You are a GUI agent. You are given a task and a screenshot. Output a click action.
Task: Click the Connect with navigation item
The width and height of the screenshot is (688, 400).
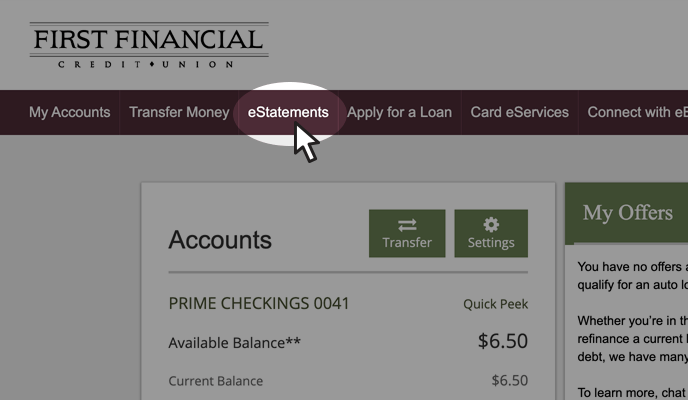click(637, 112)
